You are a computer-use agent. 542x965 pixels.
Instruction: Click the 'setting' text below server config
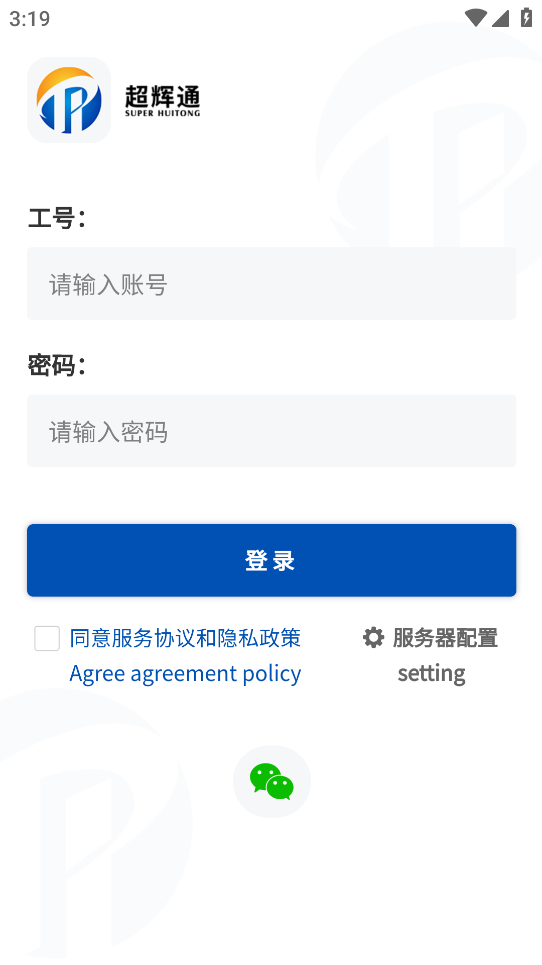431,673
